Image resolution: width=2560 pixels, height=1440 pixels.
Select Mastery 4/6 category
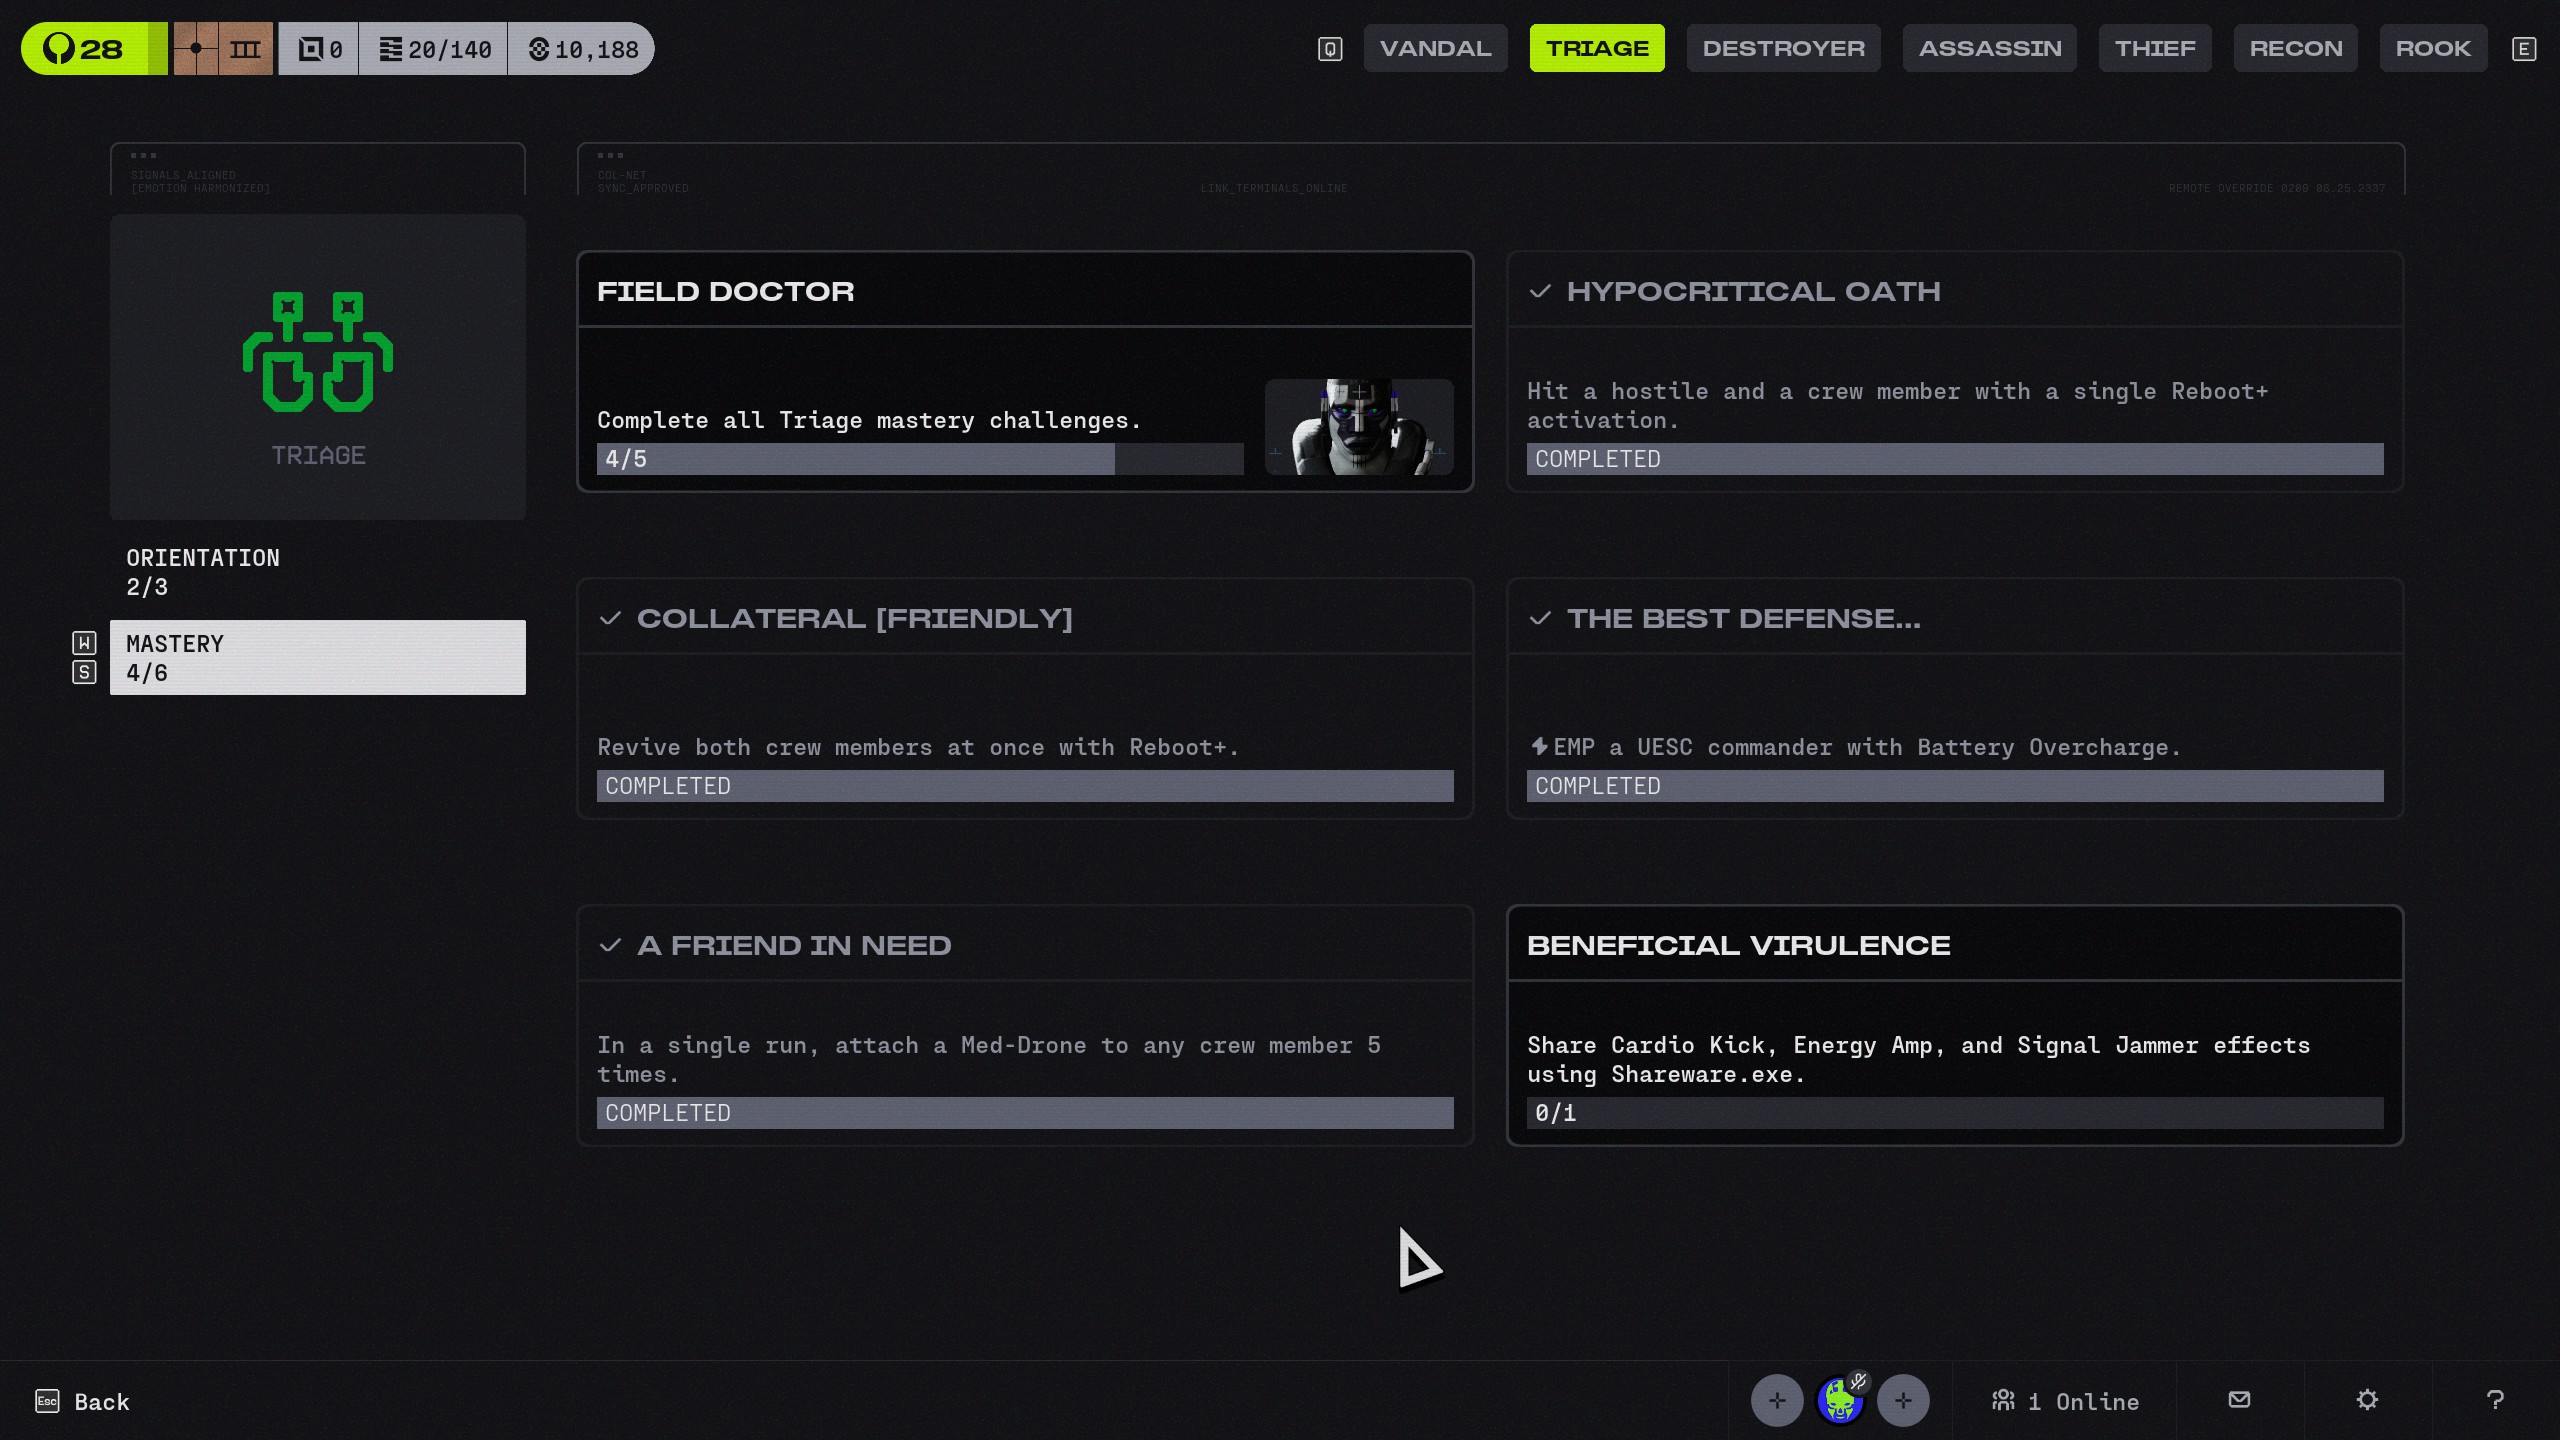[318, 658]
